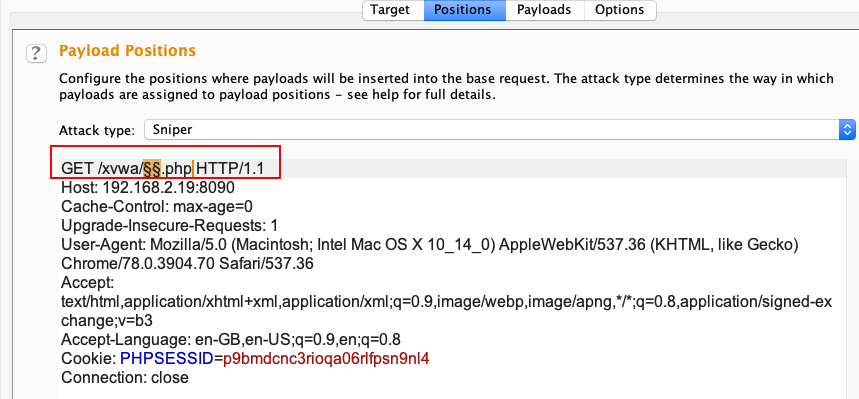
Task: Click the Connection: close line
Action: [125, 378]
